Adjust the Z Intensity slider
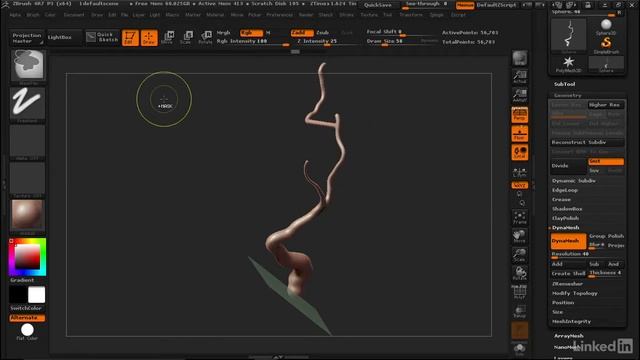Screen dimensions: 640x360 327,42
